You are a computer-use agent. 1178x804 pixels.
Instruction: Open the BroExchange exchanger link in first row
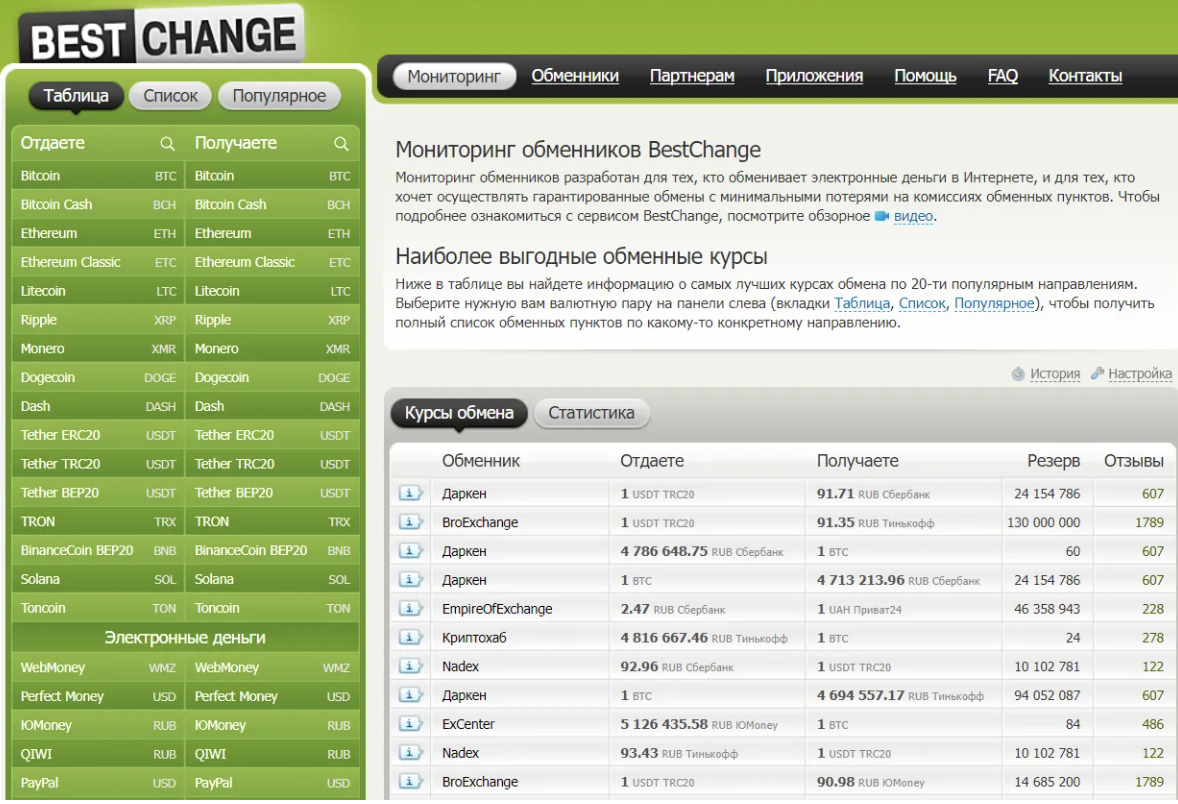pos(480,522)
